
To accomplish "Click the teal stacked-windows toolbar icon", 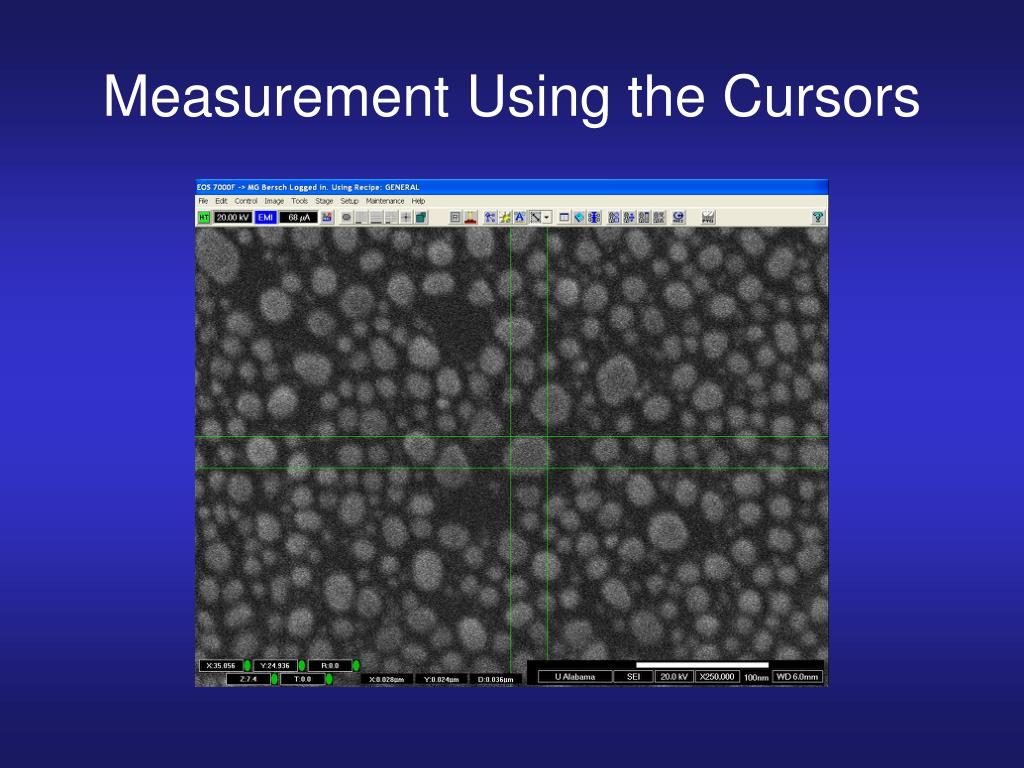I will (421, 217).
